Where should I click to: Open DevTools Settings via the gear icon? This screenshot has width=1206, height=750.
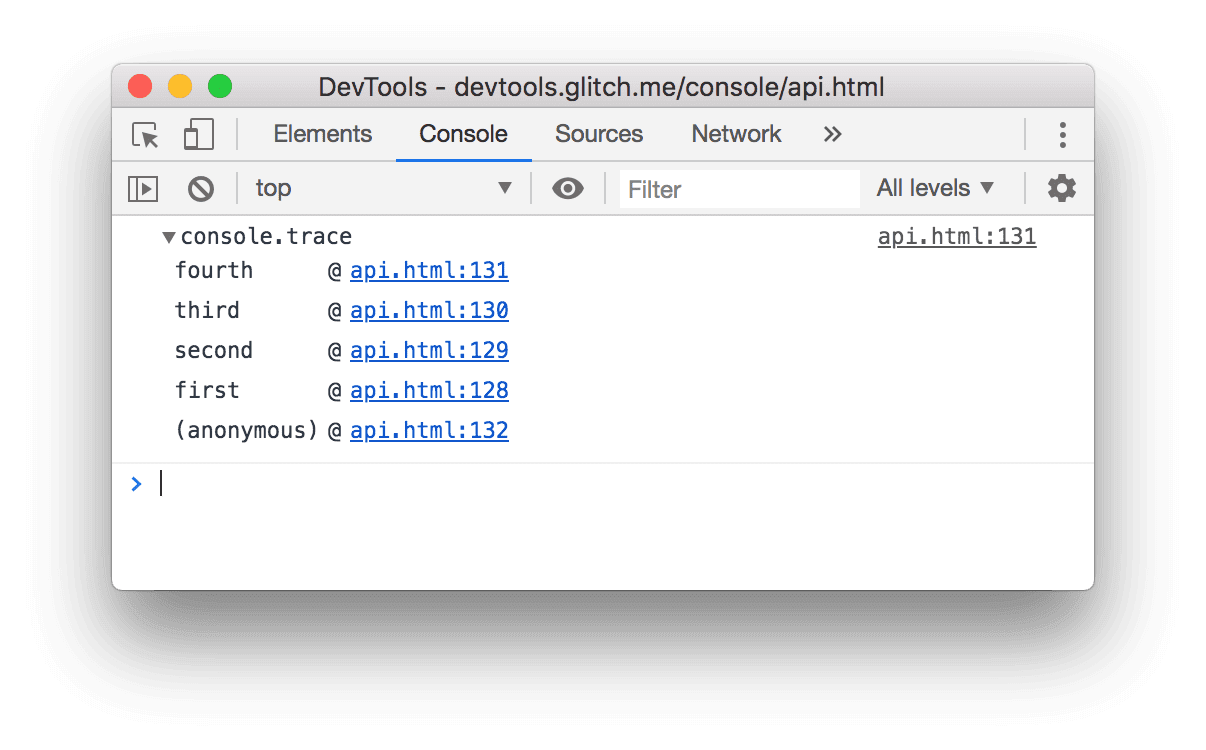point(1061,188)
